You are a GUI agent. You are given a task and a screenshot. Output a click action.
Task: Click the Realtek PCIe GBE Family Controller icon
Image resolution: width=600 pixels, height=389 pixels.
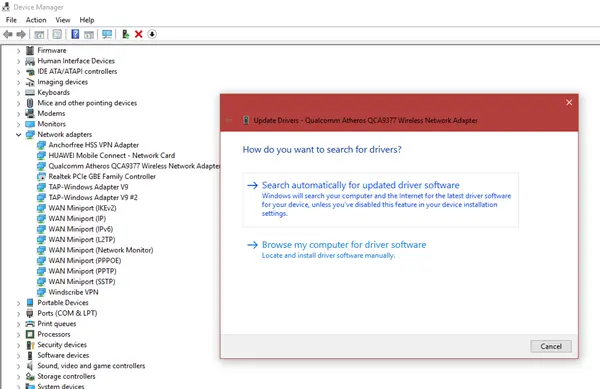pos(41,176)
